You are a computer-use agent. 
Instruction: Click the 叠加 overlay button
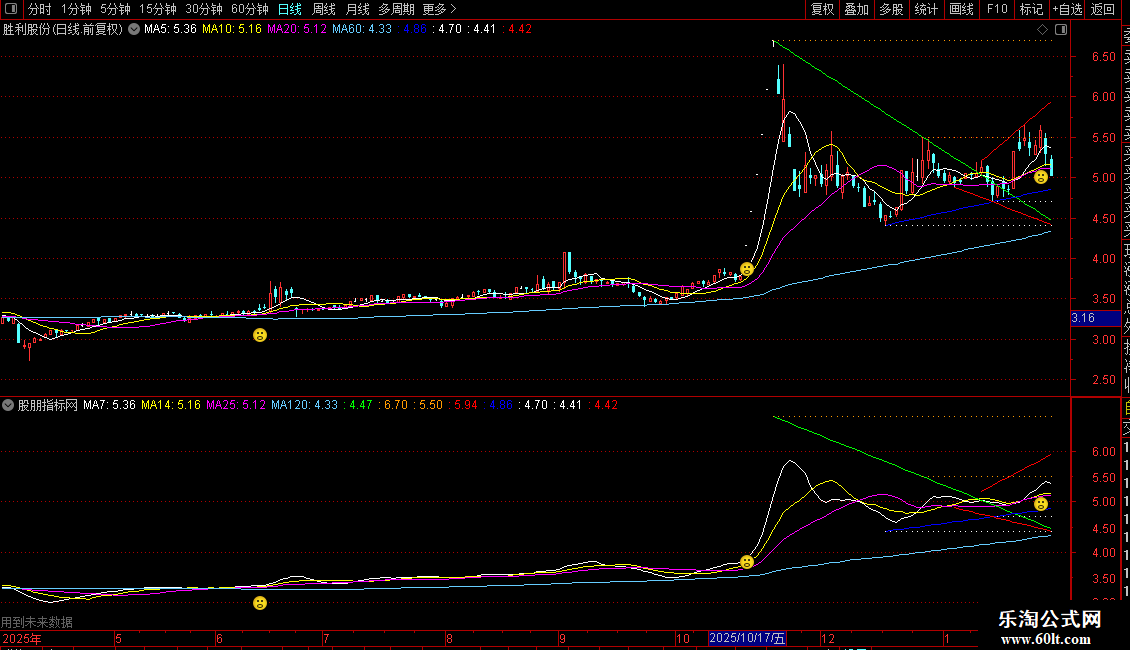coord(856,9)
